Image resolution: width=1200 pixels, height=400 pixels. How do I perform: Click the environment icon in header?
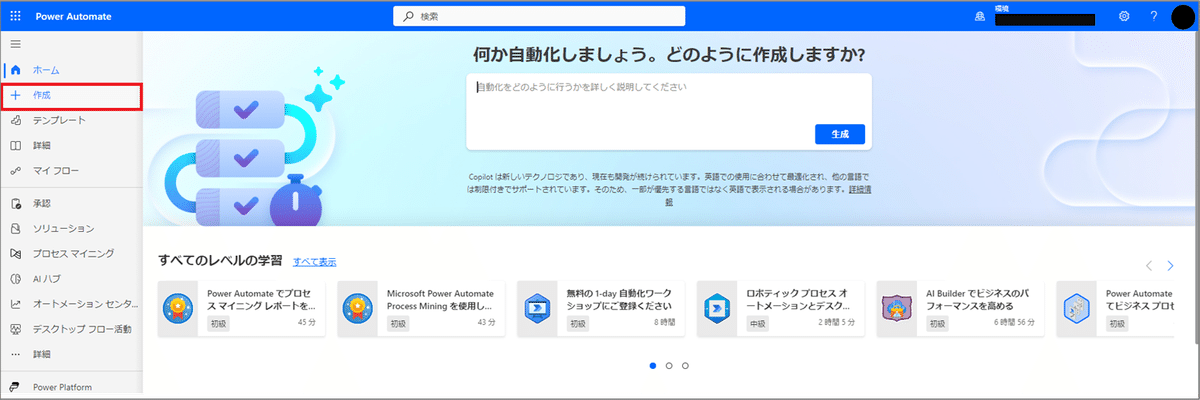click(x=980, y=17)
